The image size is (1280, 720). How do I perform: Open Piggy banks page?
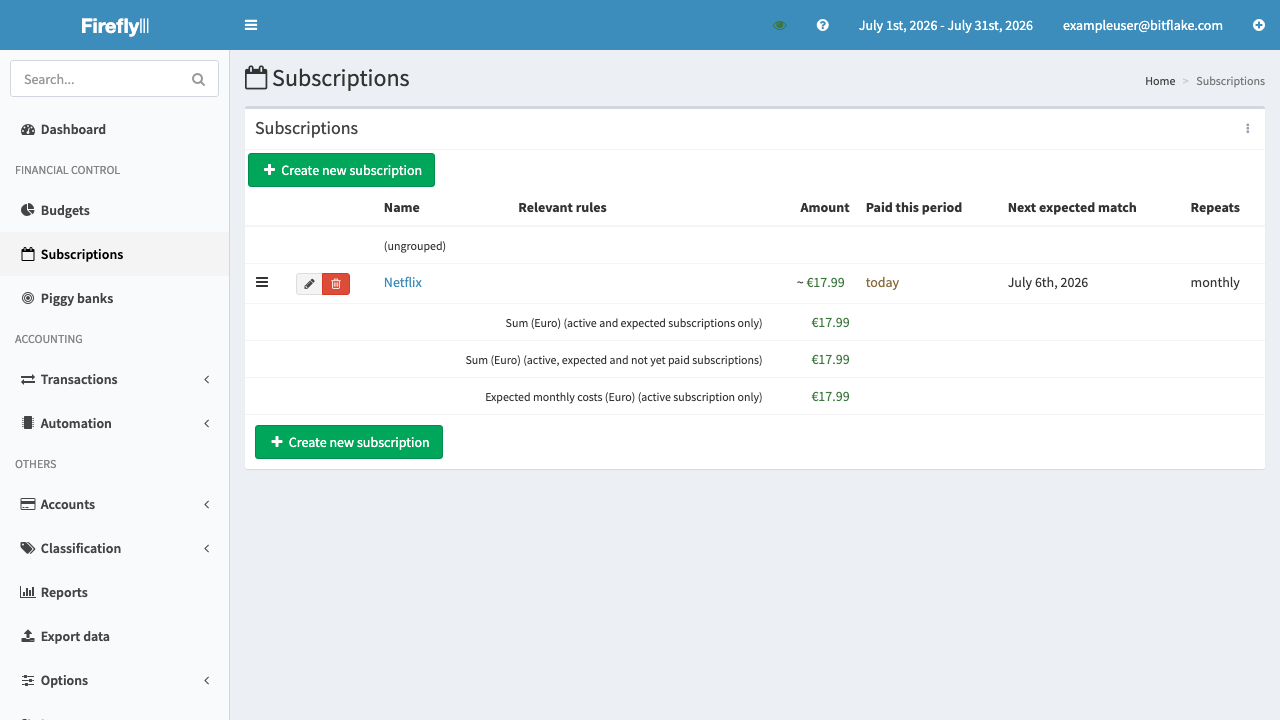coord(115,298)
